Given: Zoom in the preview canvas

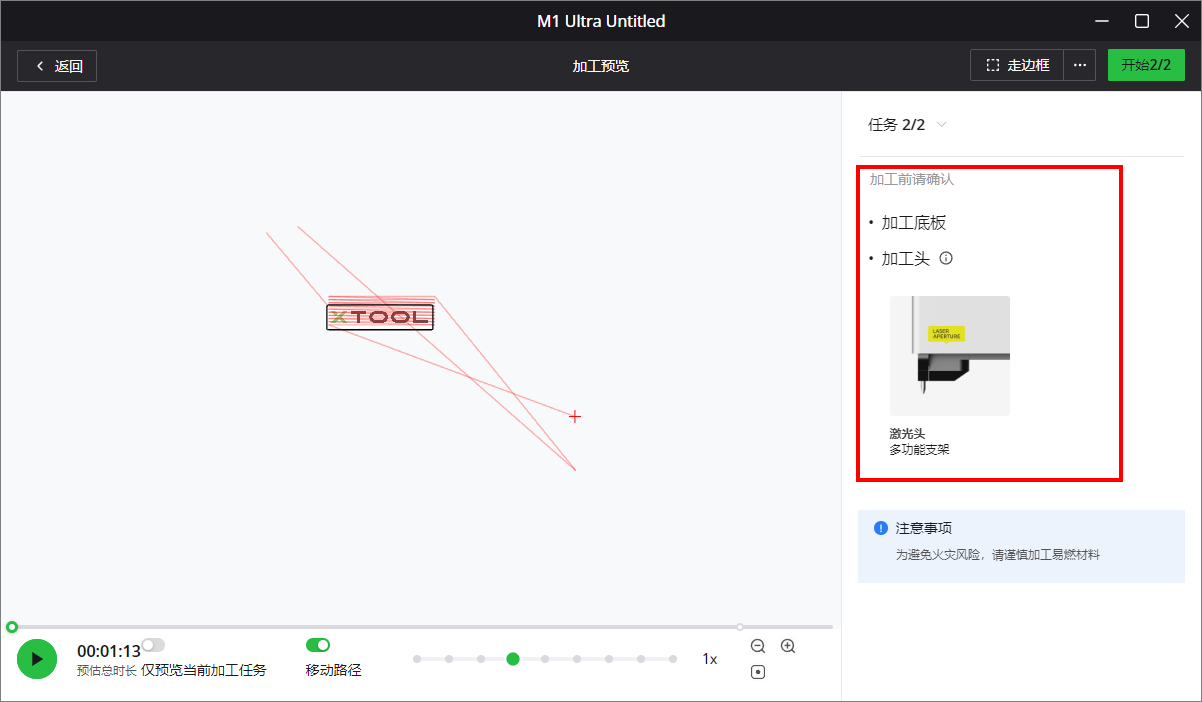Looking at the screenshot, I should click(788, 647).
